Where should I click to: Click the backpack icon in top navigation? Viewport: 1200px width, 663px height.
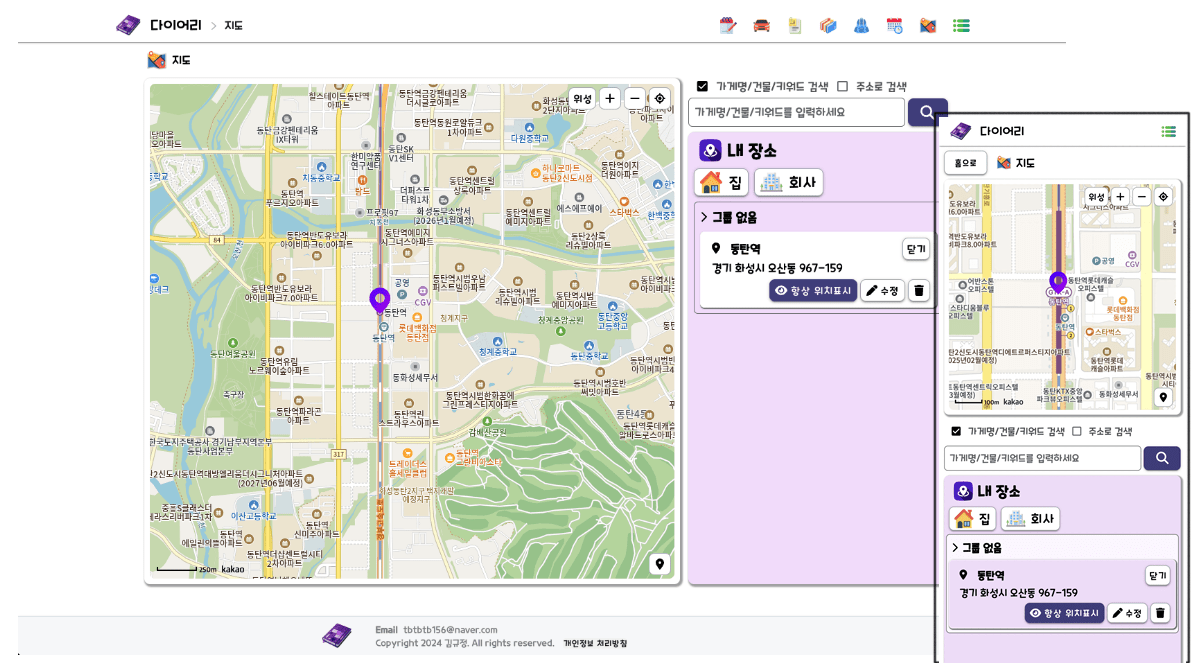click(x=861, y=26)
